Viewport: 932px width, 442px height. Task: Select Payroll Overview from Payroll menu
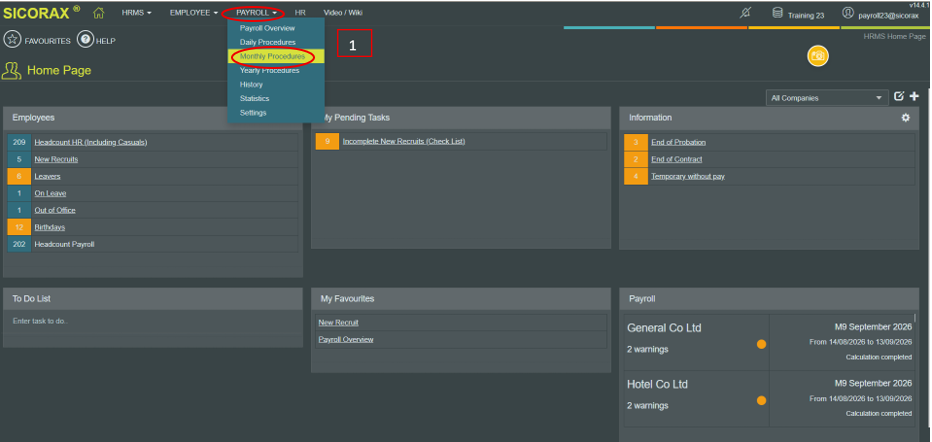(267, 28)
